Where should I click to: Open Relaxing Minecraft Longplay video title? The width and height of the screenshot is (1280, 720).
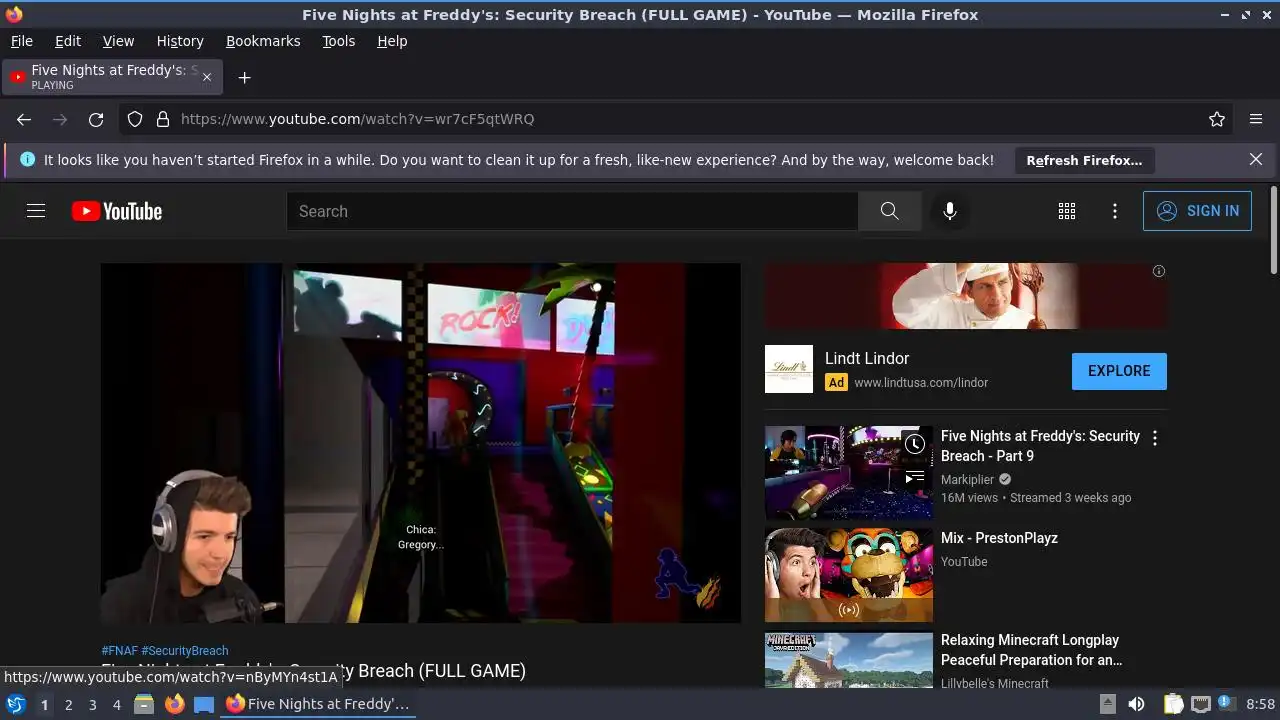pos(1031,650)
